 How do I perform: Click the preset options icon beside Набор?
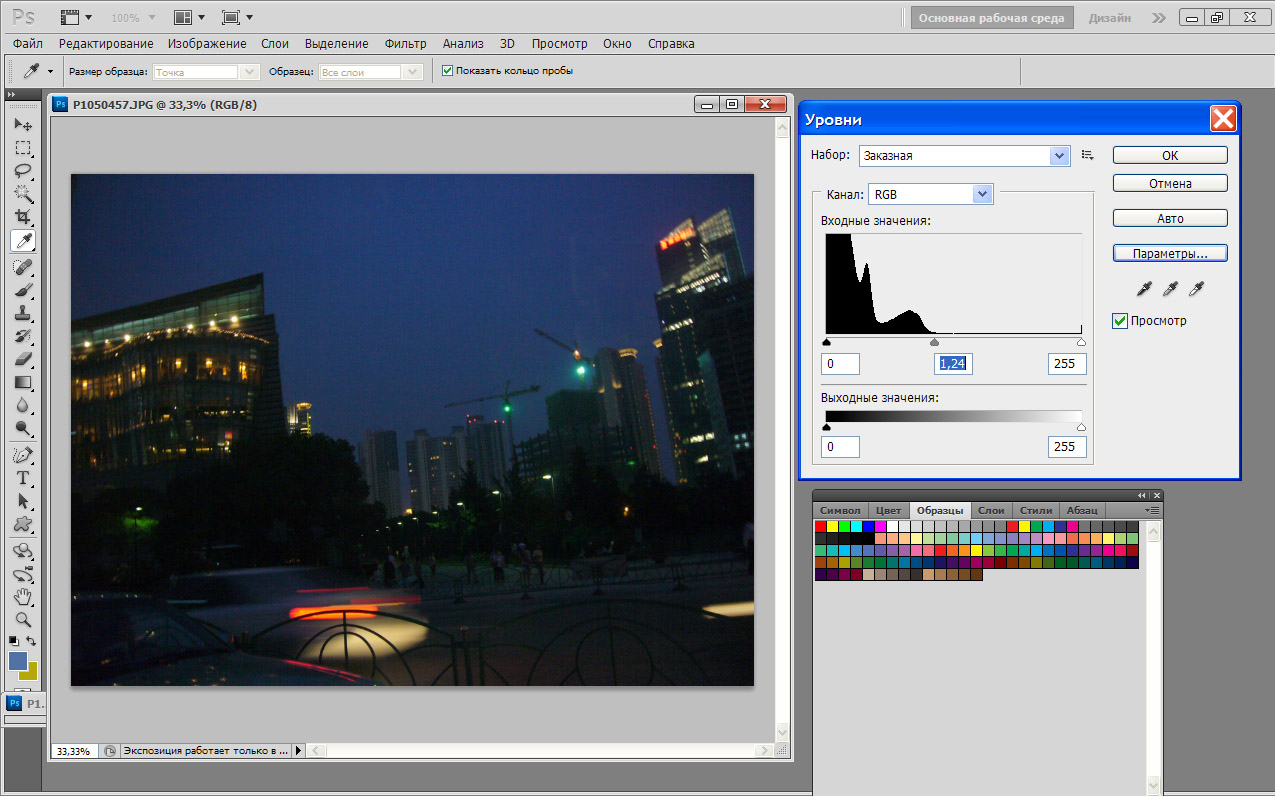point(1088,156)
